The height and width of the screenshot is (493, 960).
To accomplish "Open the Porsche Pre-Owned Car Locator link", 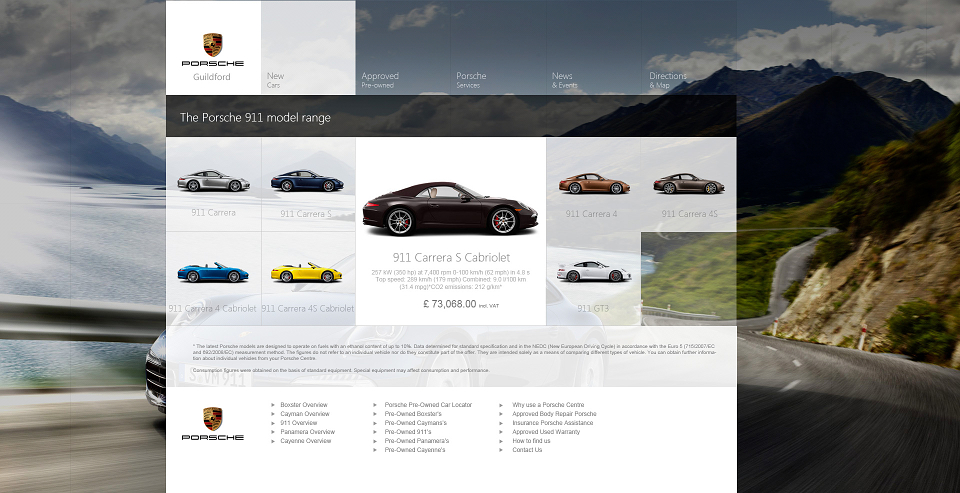I will pos(428,405).
